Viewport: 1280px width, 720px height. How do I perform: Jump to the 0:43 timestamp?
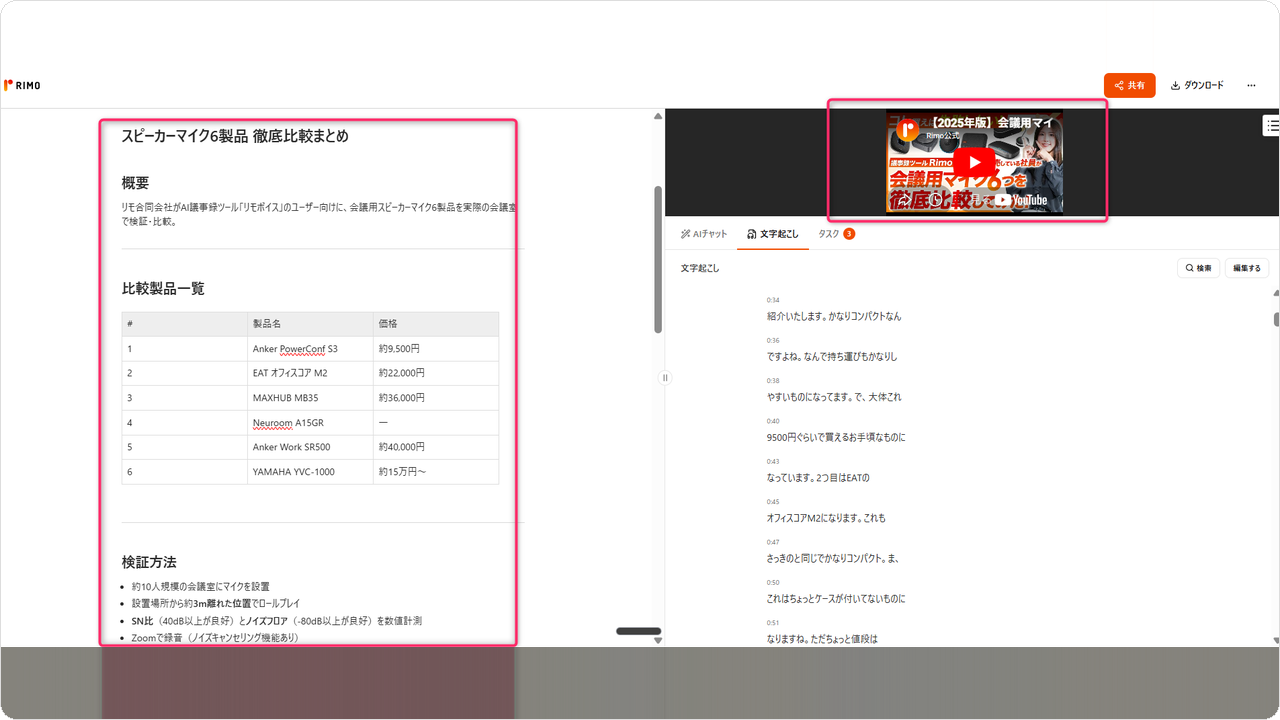[773, 461]
